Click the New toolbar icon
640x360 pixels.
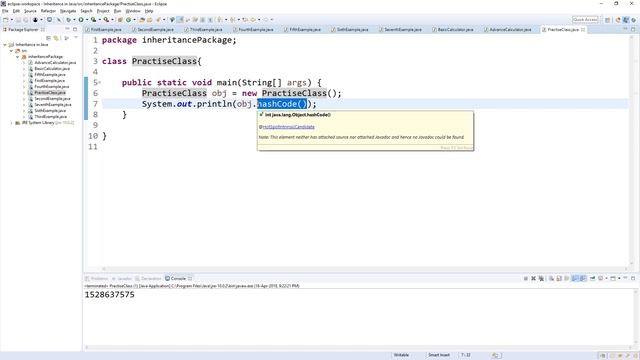pos(6,20)
